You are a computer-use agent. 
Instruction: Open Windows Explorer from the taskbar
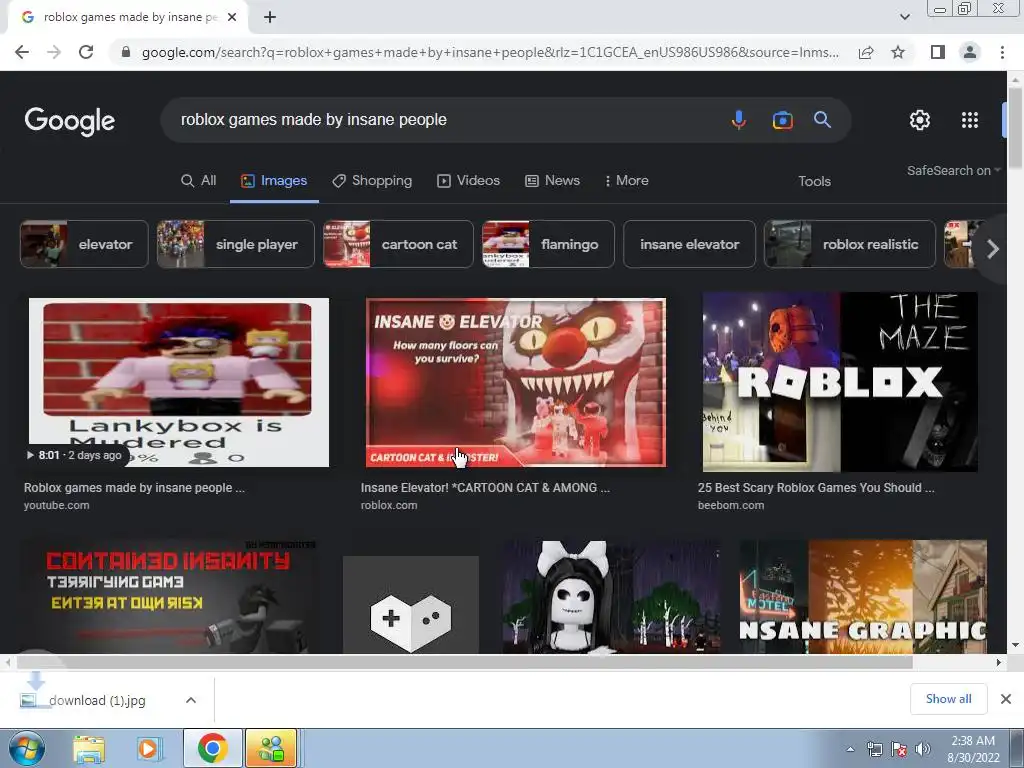pos(89,749)
